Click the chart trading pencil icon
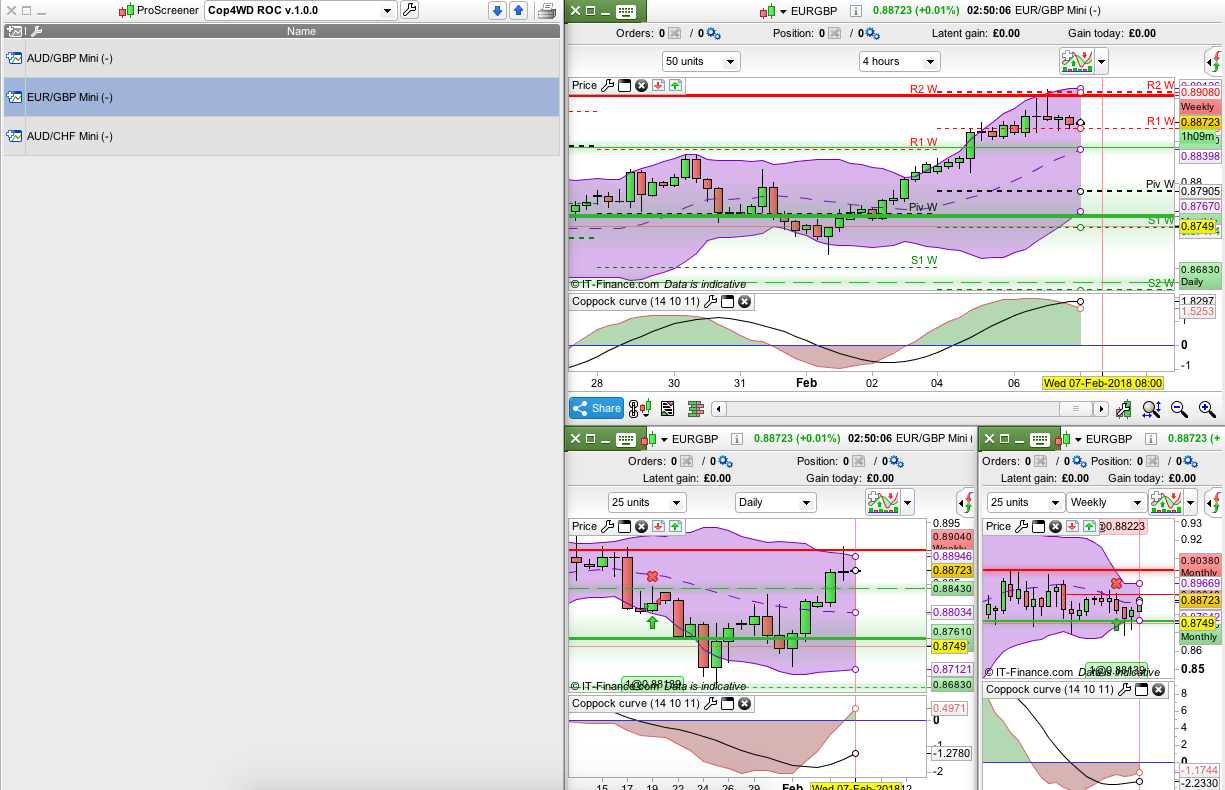This screenshot has height=790, width=1225. coord(1124,408)
